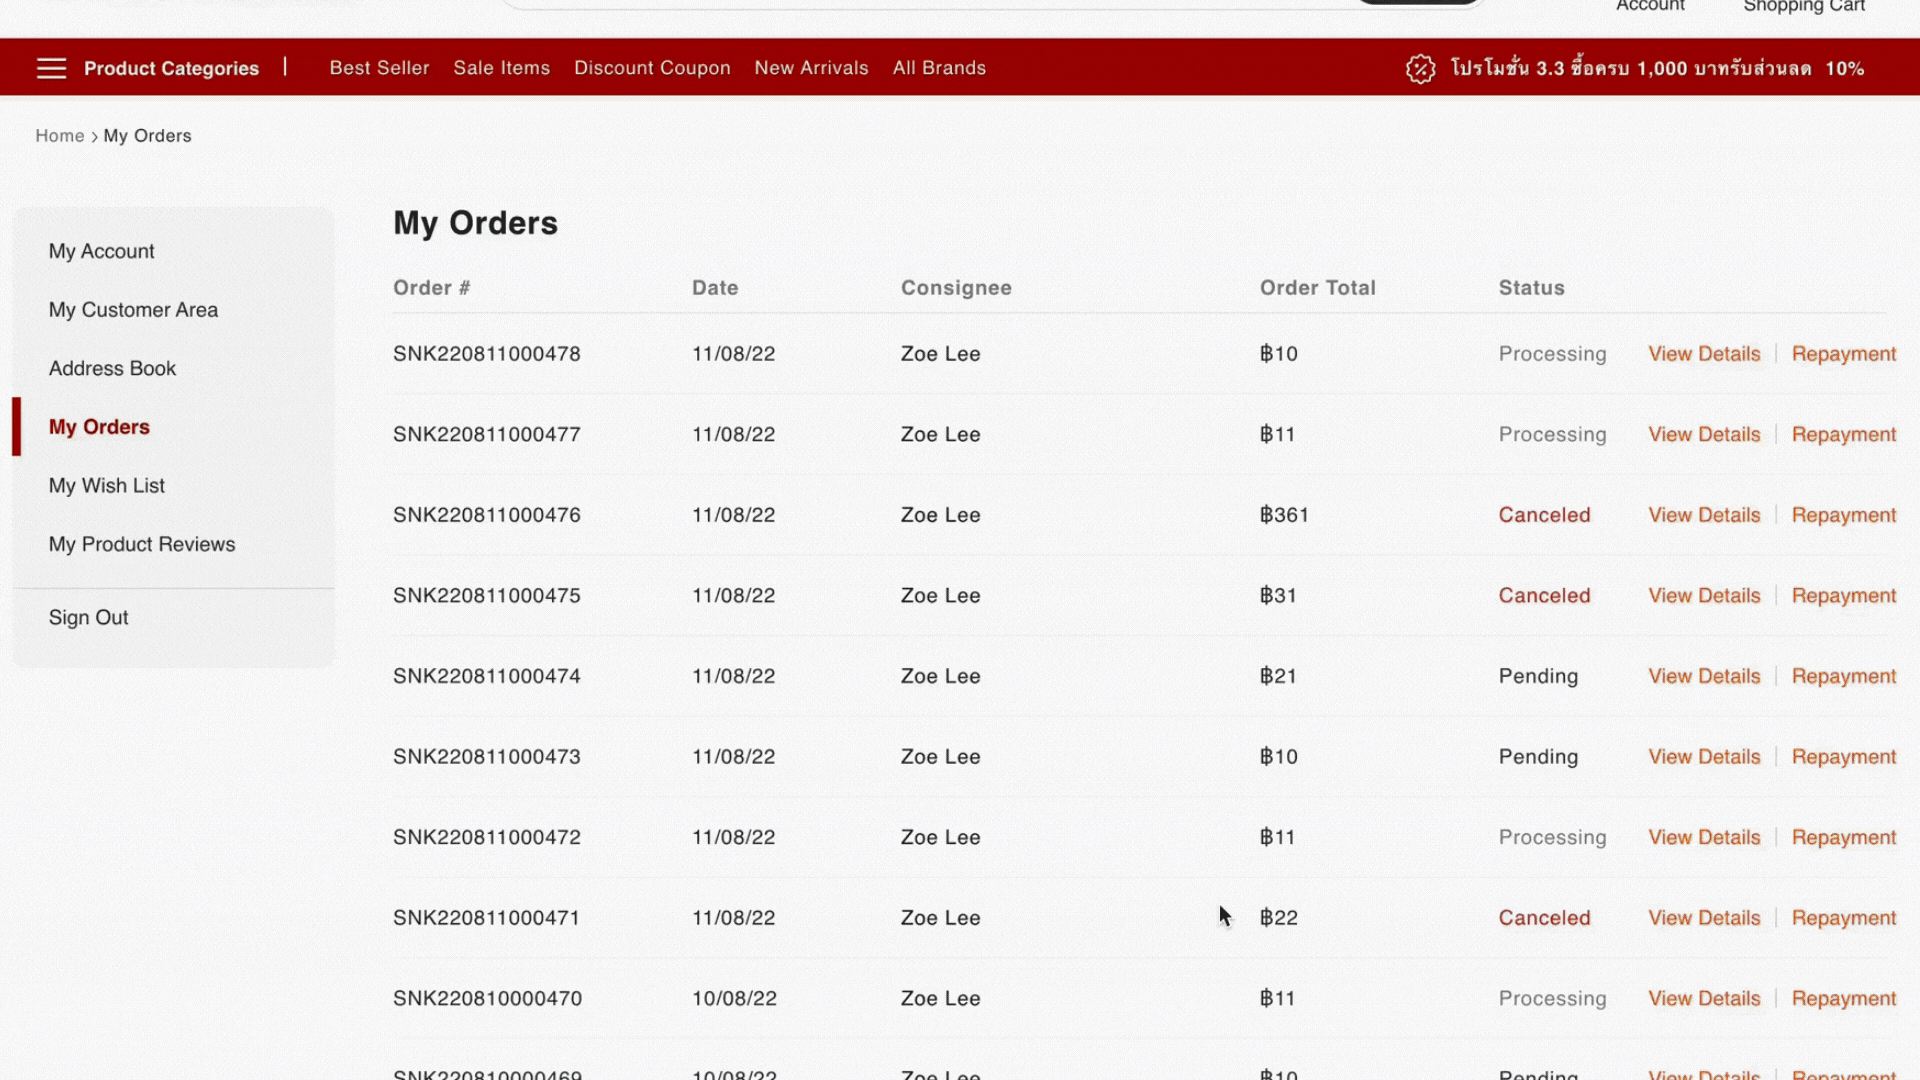The height and width of the screenshot is (1080, 1920).
Task: Browse New Arrivals
Action: click(x=811, y=67)
